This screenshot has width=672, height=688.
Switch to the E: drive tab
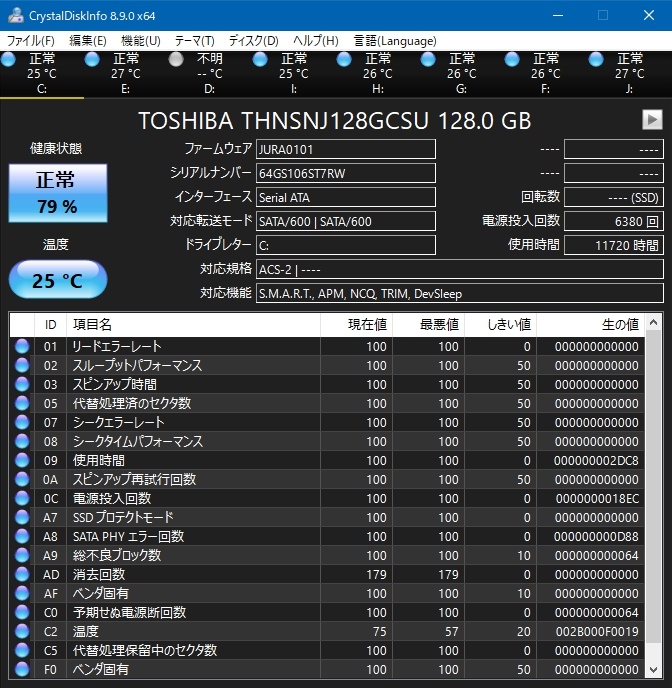pyautogui.click(x=125, y=74)
